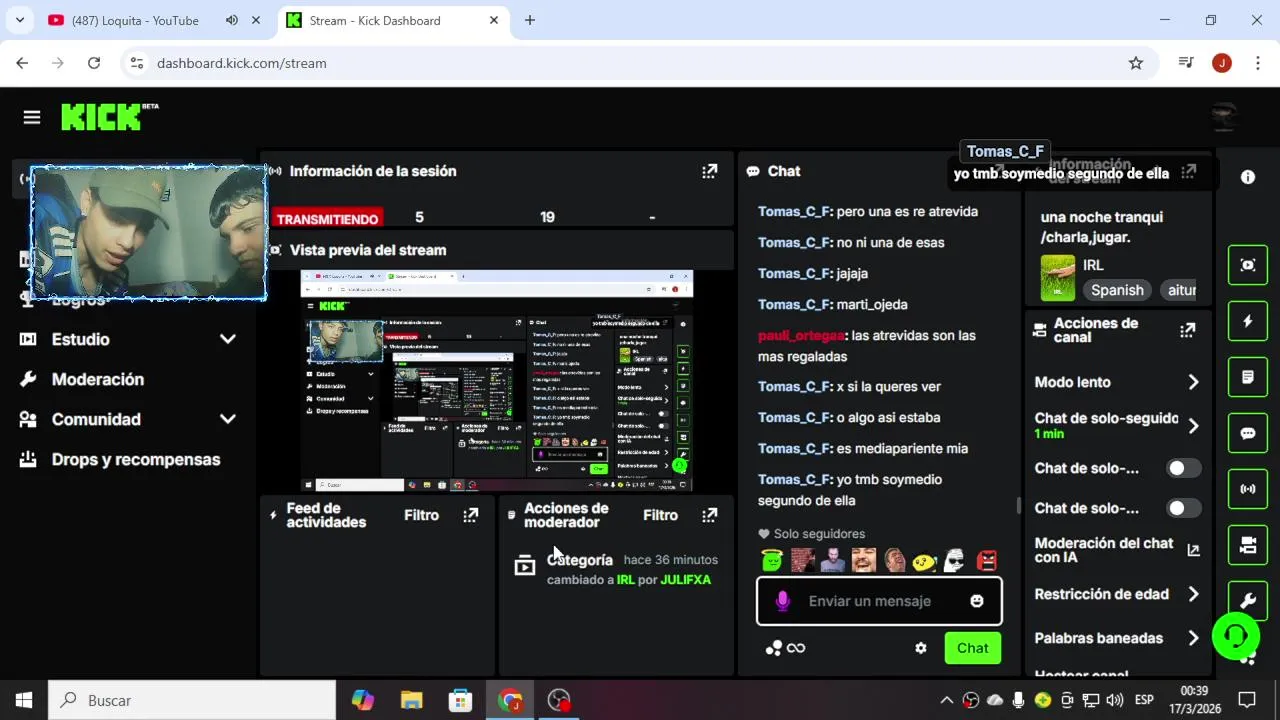
Task: Open File Explorer from the taskbar
Action: [x=411, y=700]
